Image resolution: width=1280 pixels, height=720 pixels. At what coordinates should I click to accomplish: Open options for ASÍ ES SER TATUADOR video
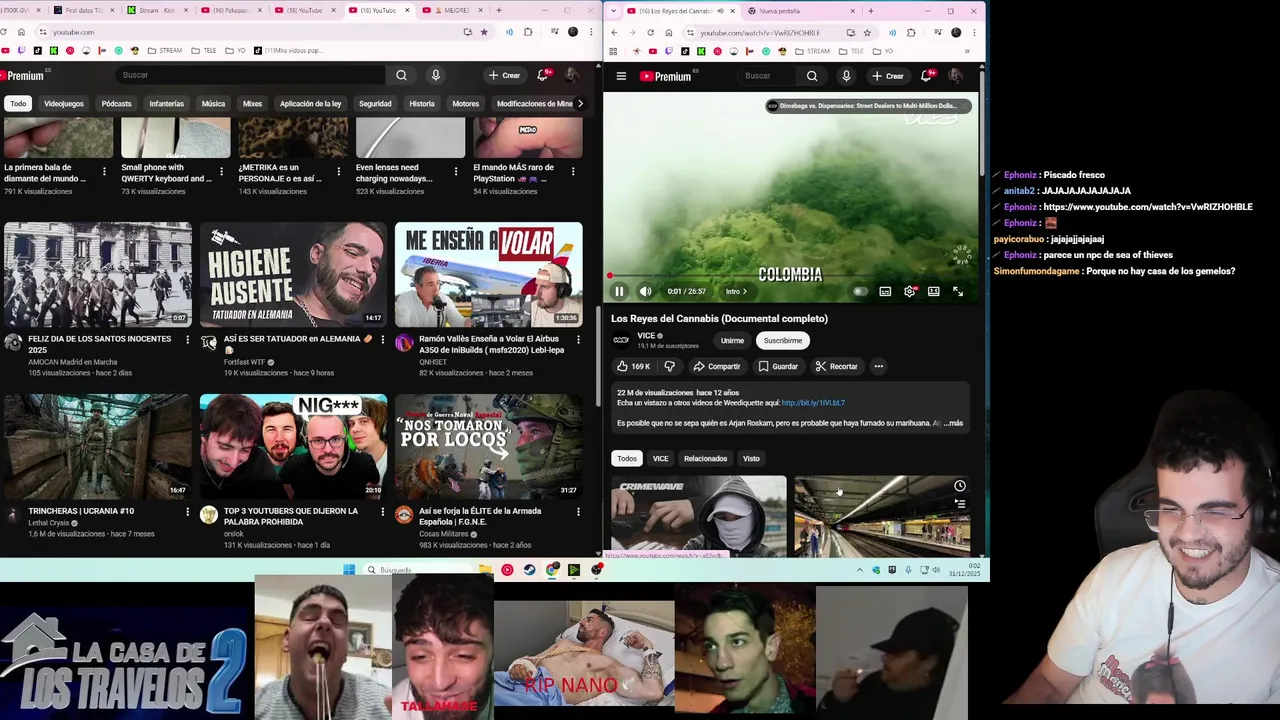point(382,340)
